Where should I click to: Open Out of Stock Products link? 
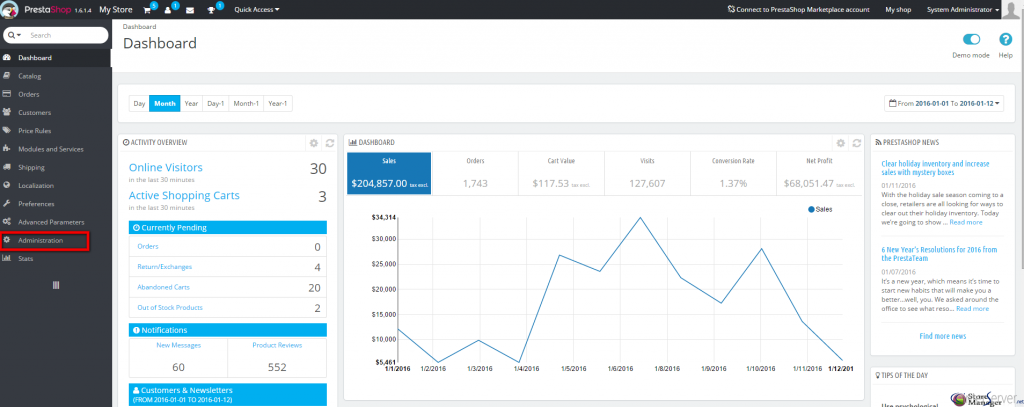(x=170, y=307)
